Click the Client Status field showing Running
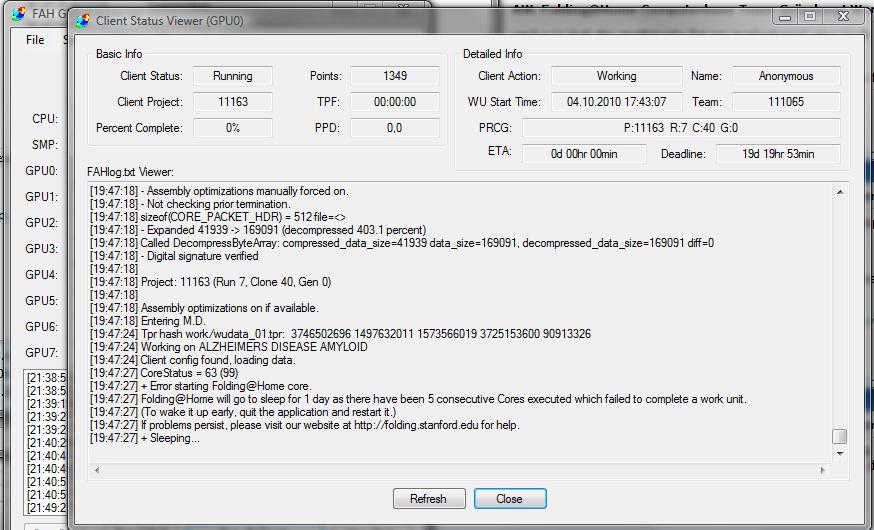The image size is (874, 530). click(232, 76)
